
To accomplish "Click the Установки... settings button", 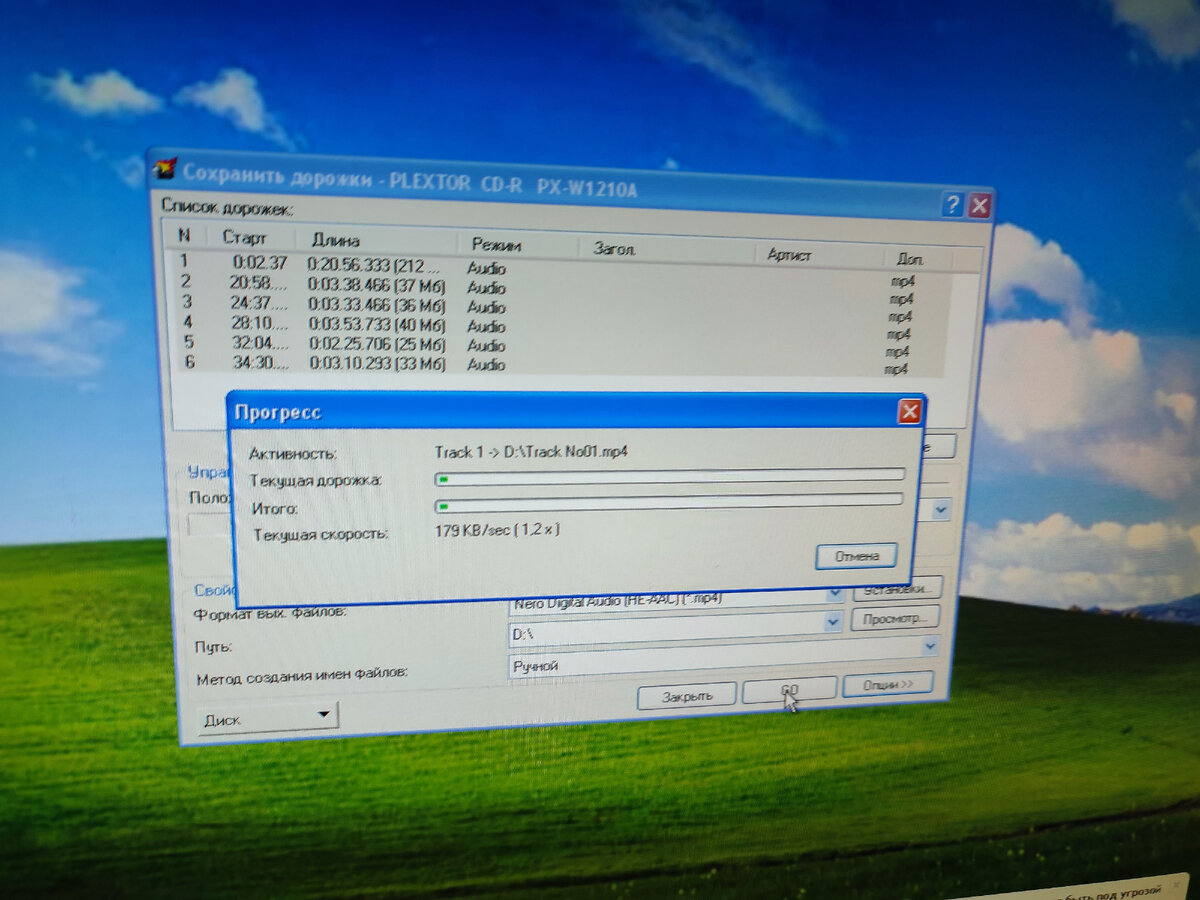I will [897, 588].
